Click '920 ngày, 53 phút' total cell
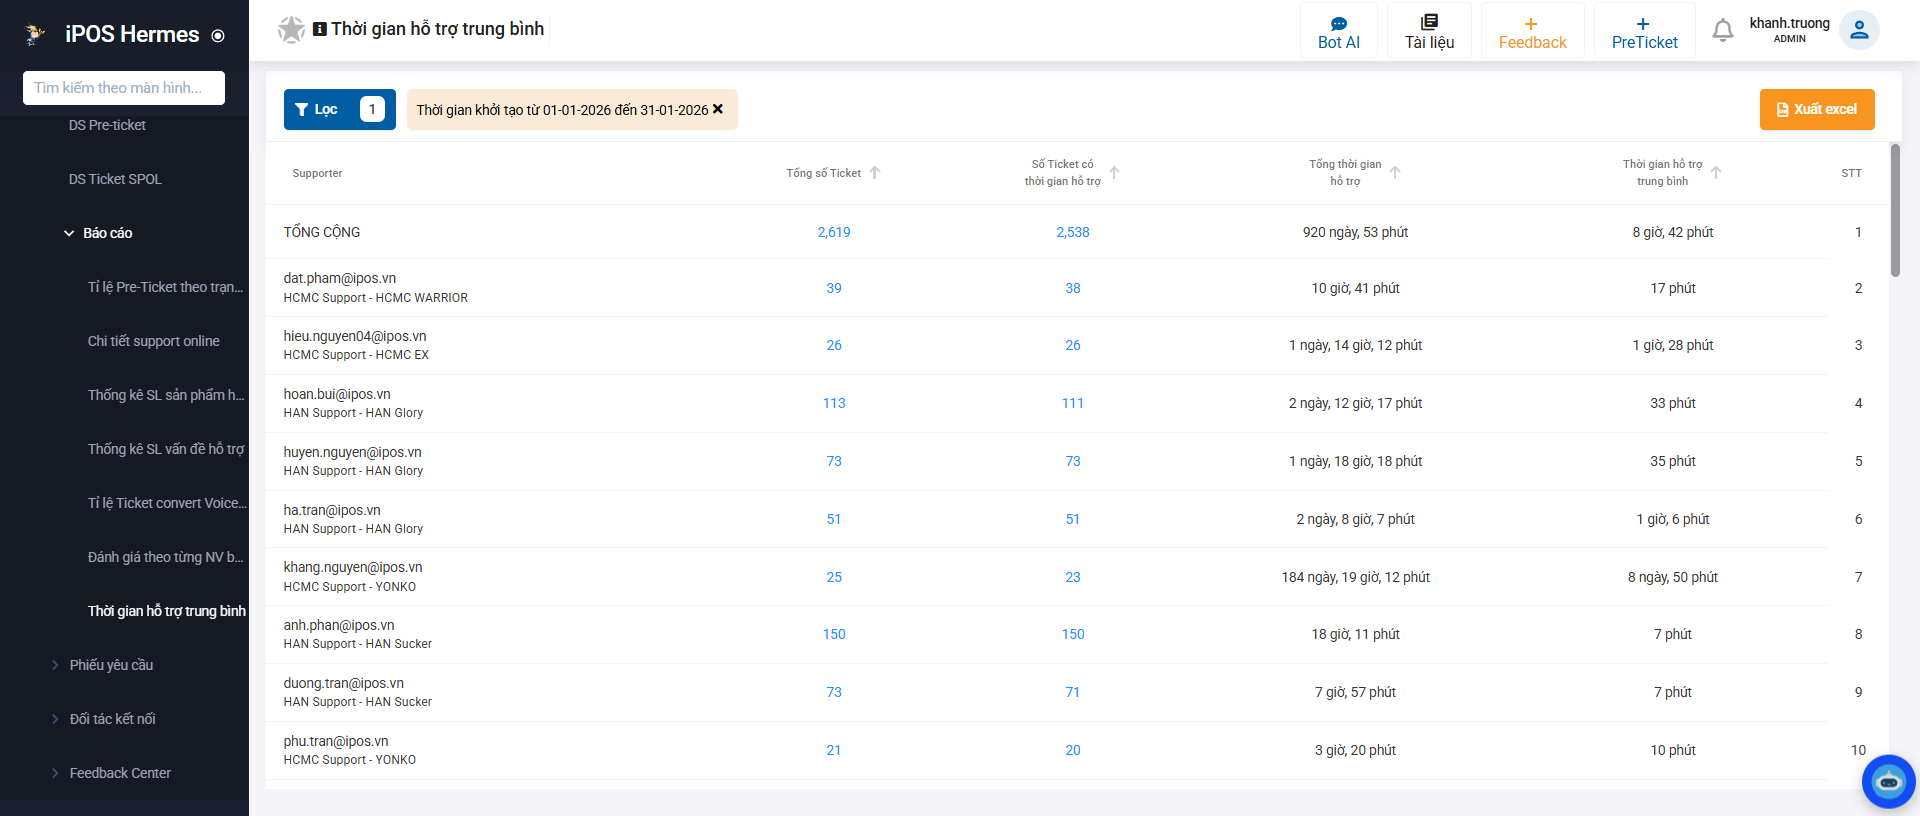Screen dimensions: 1920x816 click(1355, 232)
